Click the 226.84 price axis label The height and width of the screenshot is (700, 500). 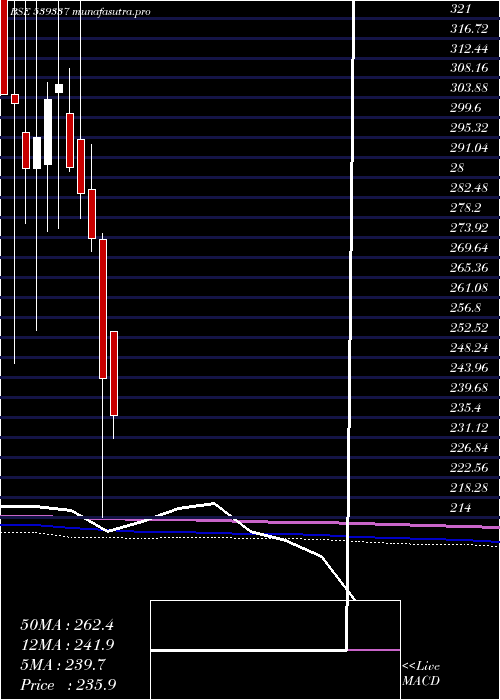click(469, 447)
